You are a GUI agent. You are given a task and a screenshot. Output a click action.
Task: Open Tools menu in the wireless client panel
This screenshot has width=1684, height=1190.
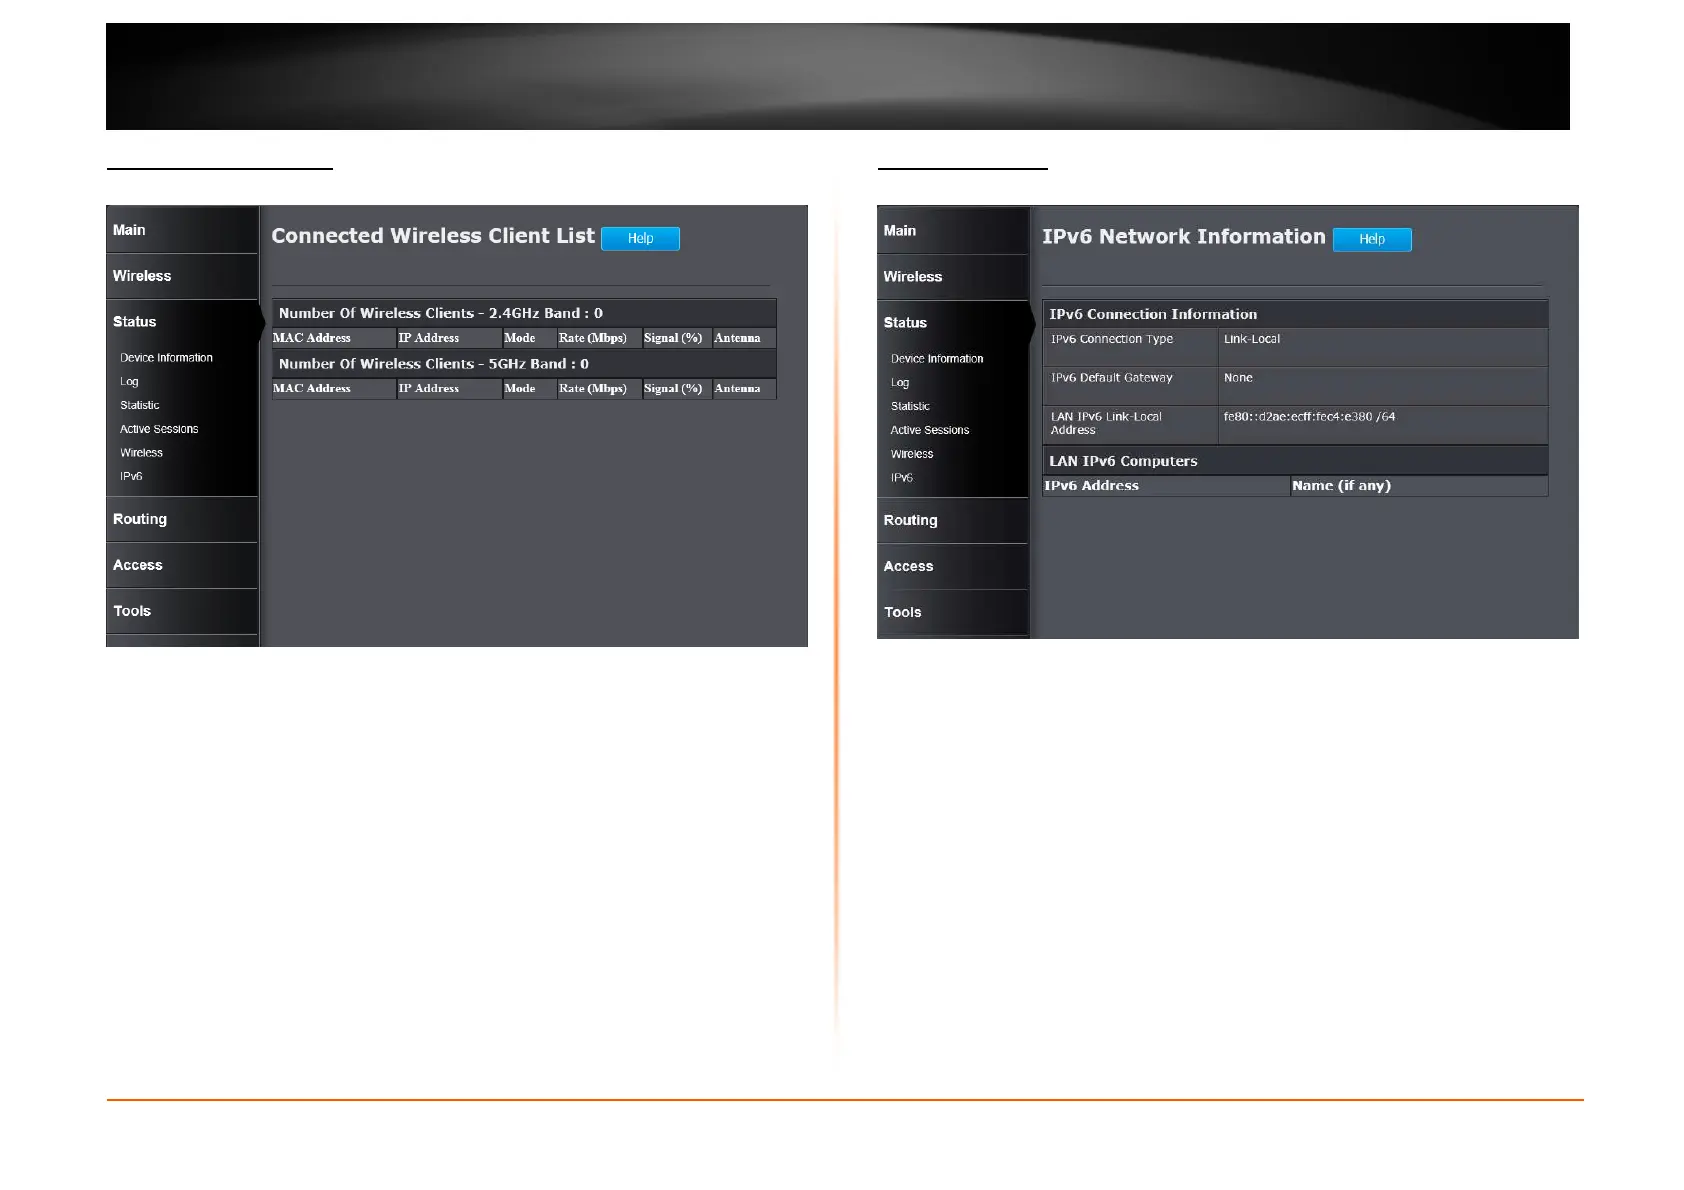pos(182,611)
